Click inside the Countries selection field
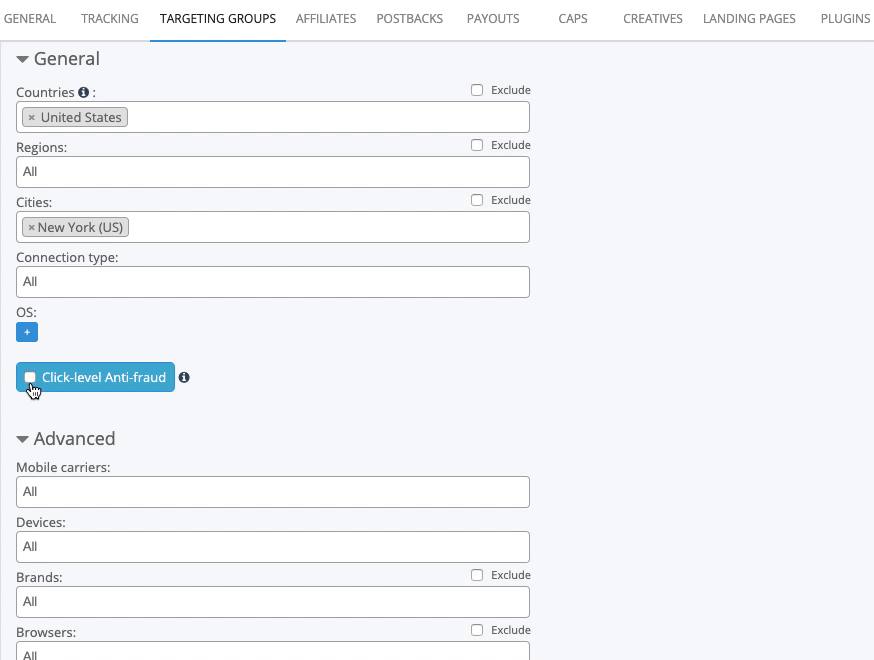Viewport: 874px width, 660px height. 273,117
